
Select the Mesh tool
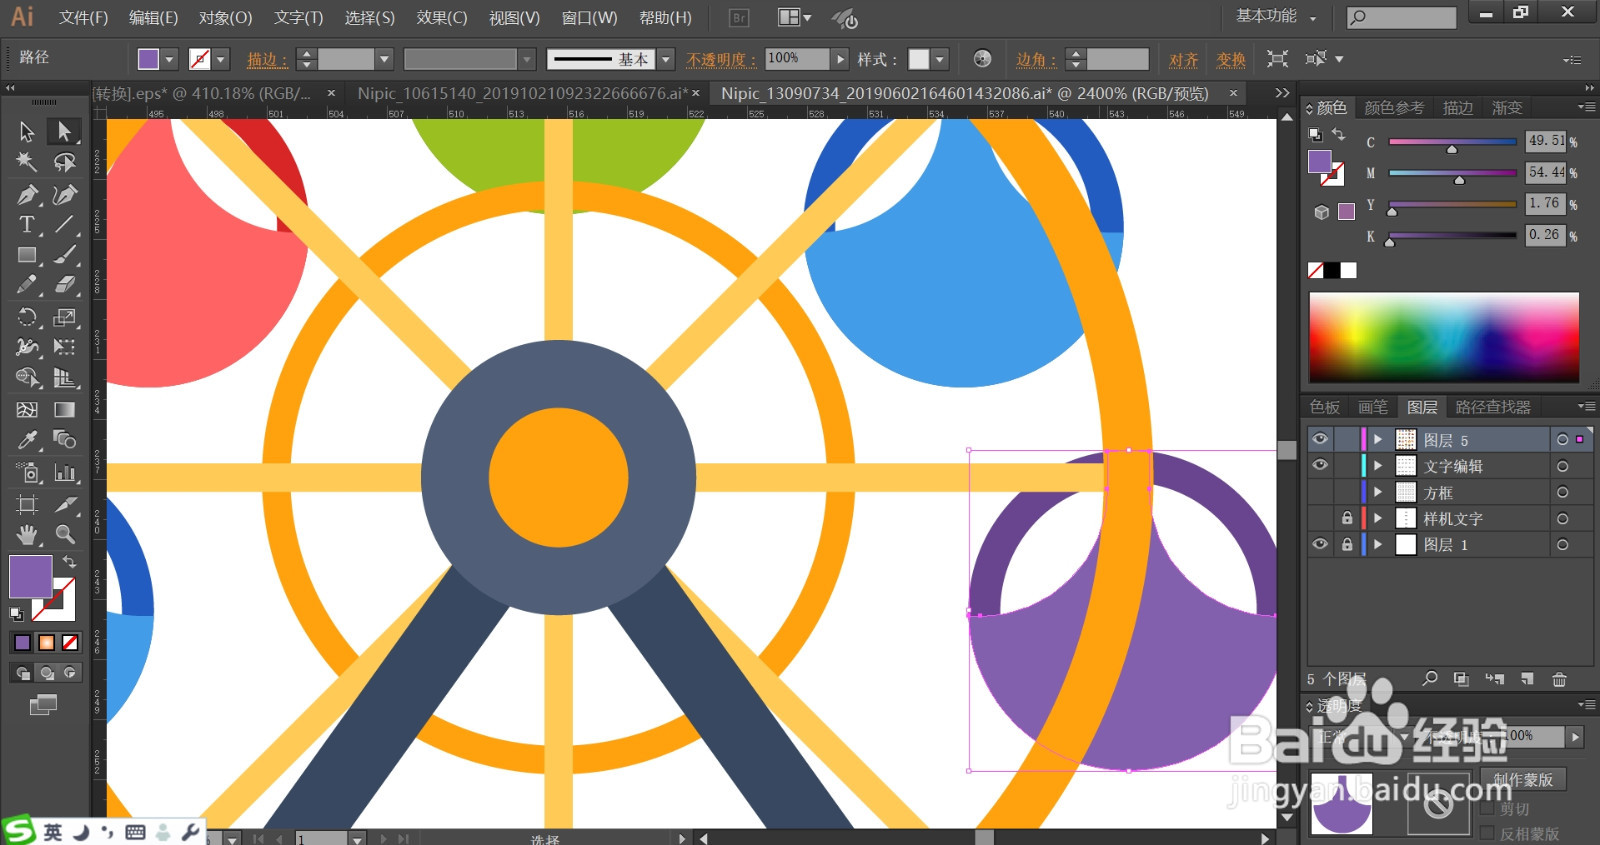click(x=27, y=410)
